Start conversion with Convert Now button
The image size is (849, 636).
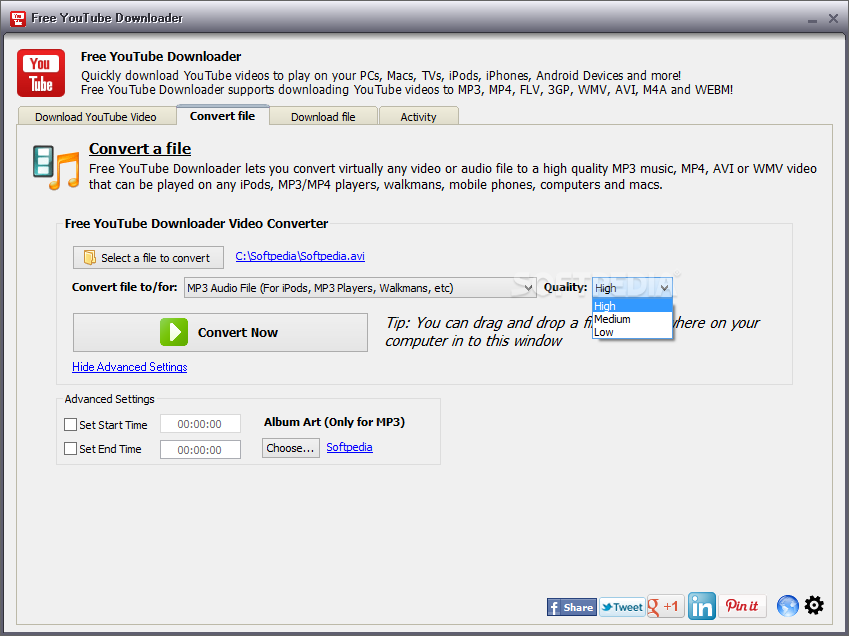(x=220, y=332)
